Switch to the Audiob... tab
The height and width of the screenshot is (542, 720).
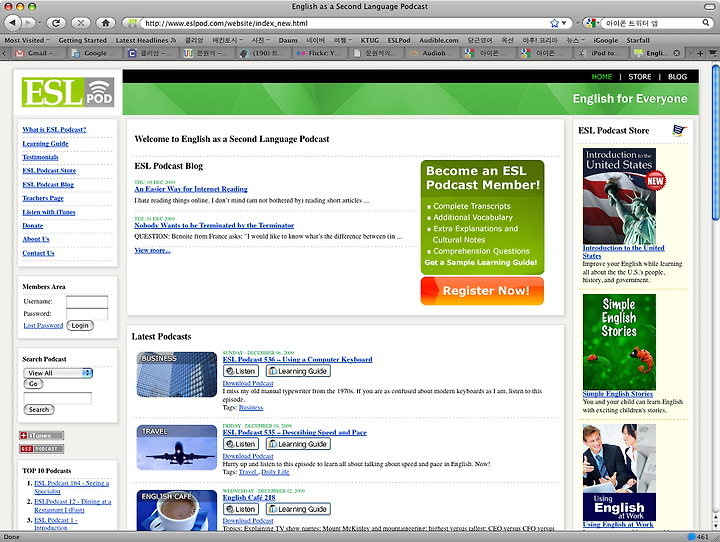434,53
